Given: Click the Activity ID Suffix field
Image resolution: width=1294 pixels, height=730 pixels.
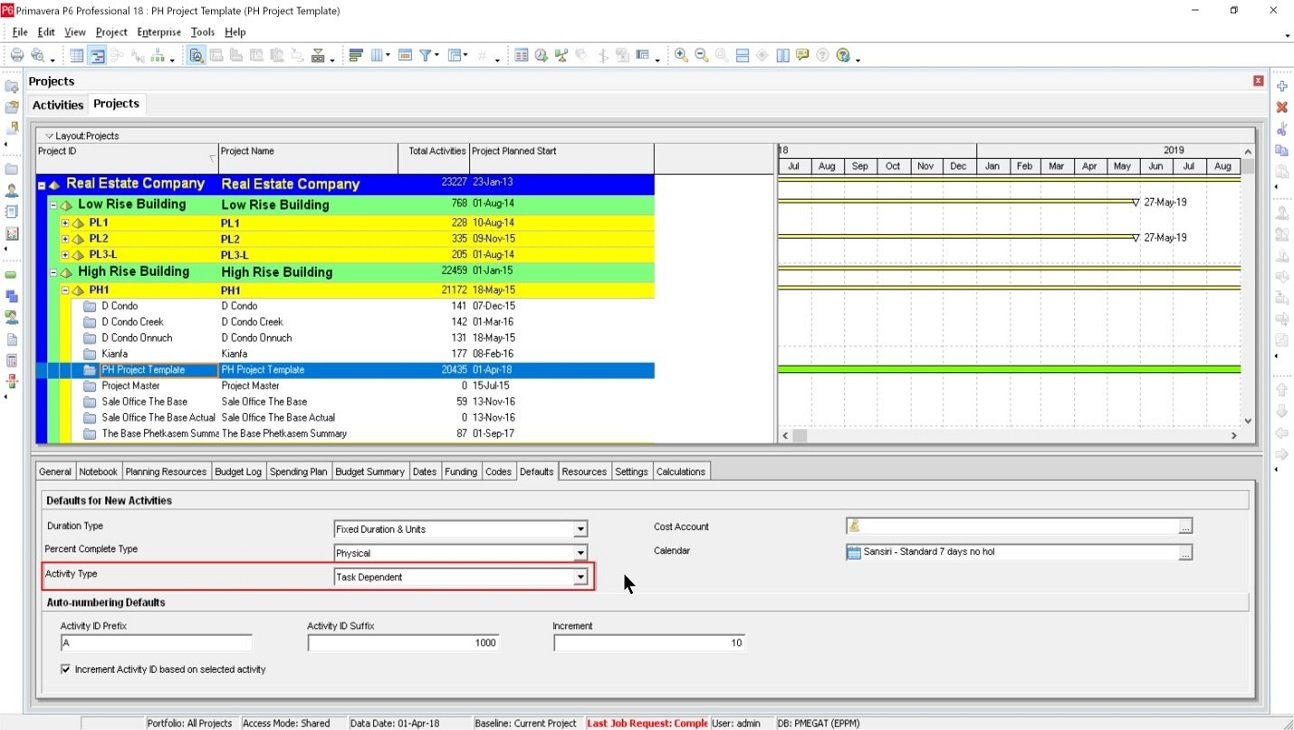Looking at the screenshot, I should coord(403,643).
